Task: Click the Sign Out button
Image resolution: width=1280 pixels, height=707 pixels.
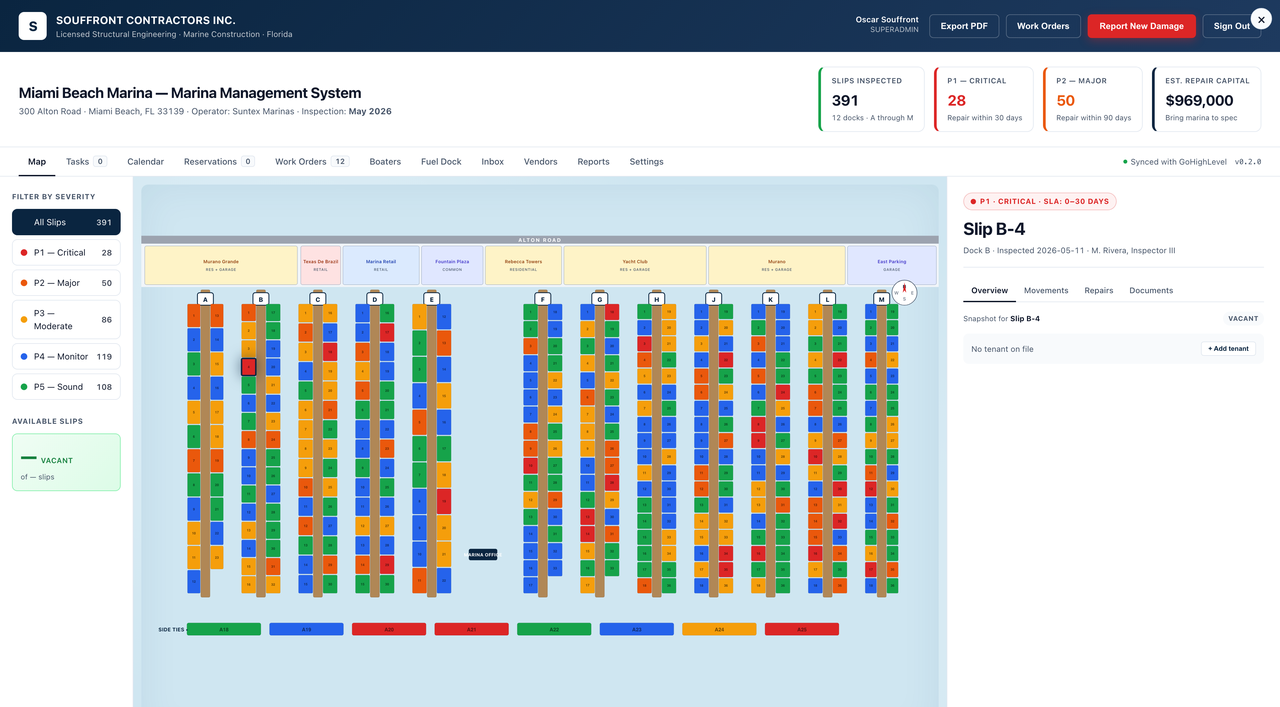Action: tap(1232, 26)
